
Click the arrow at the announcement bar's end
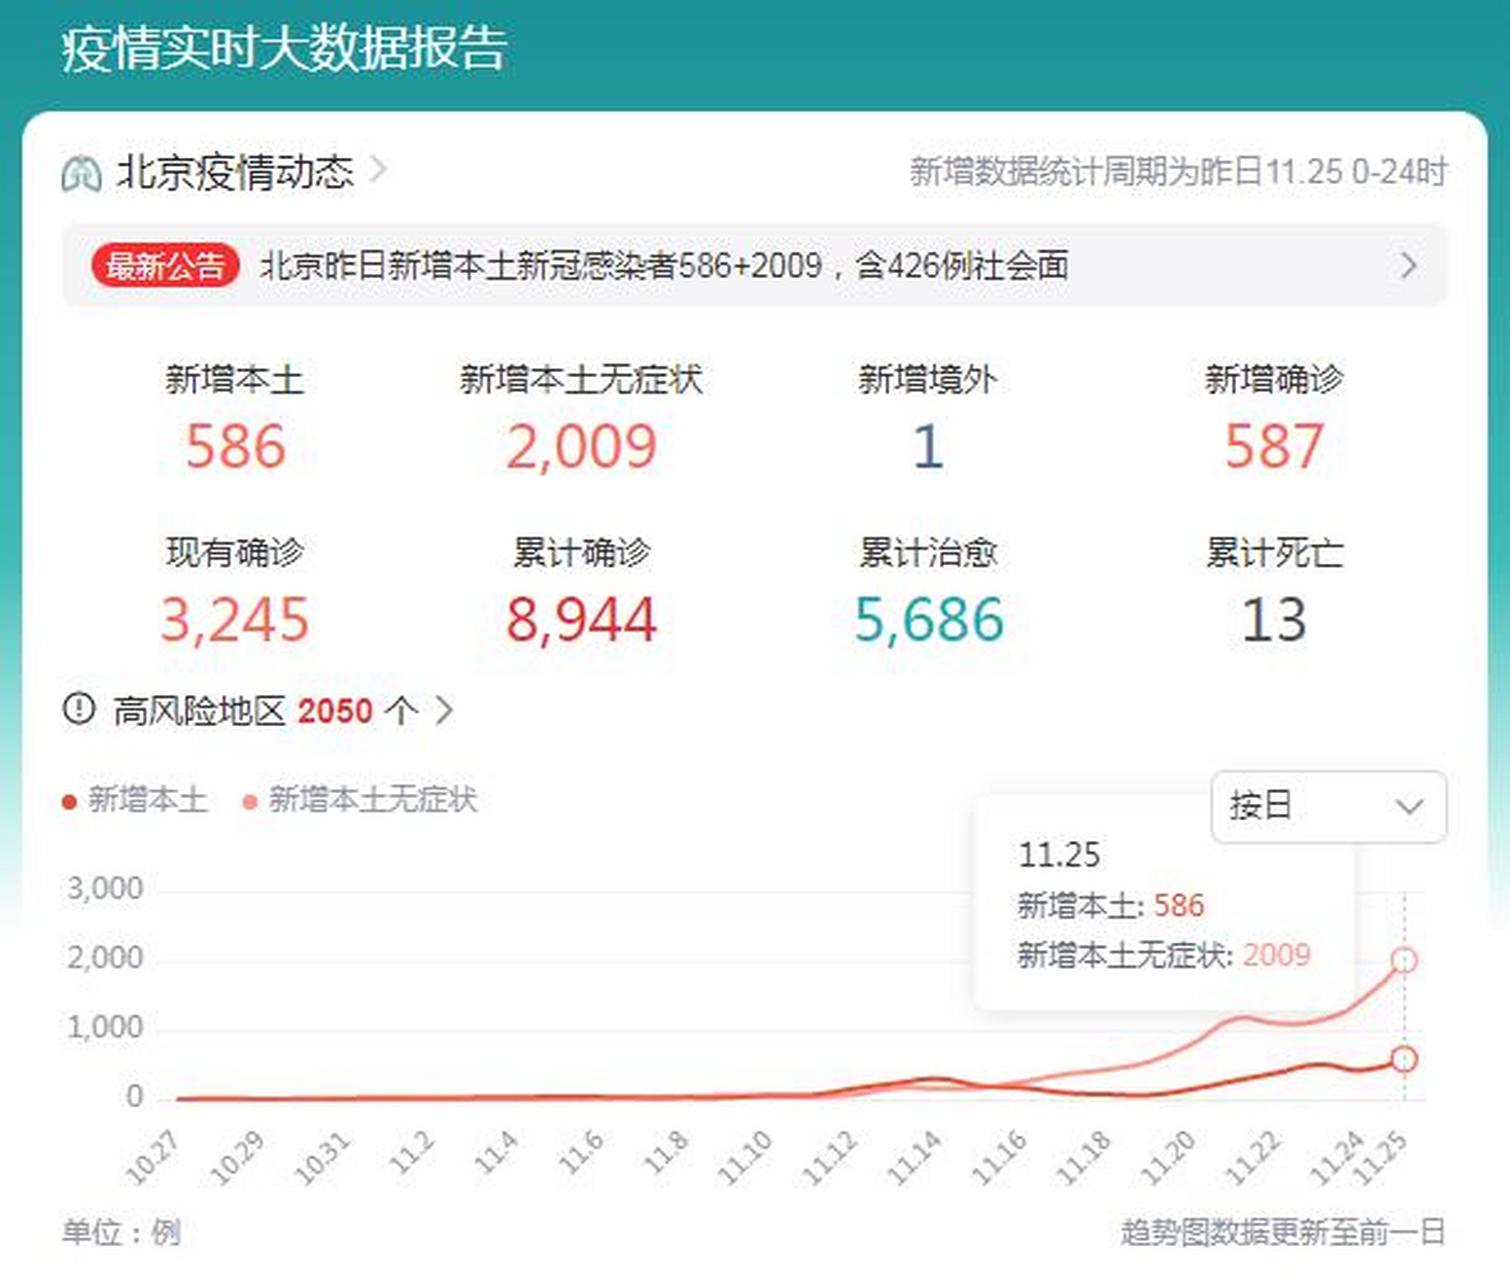pos(1409,266)
